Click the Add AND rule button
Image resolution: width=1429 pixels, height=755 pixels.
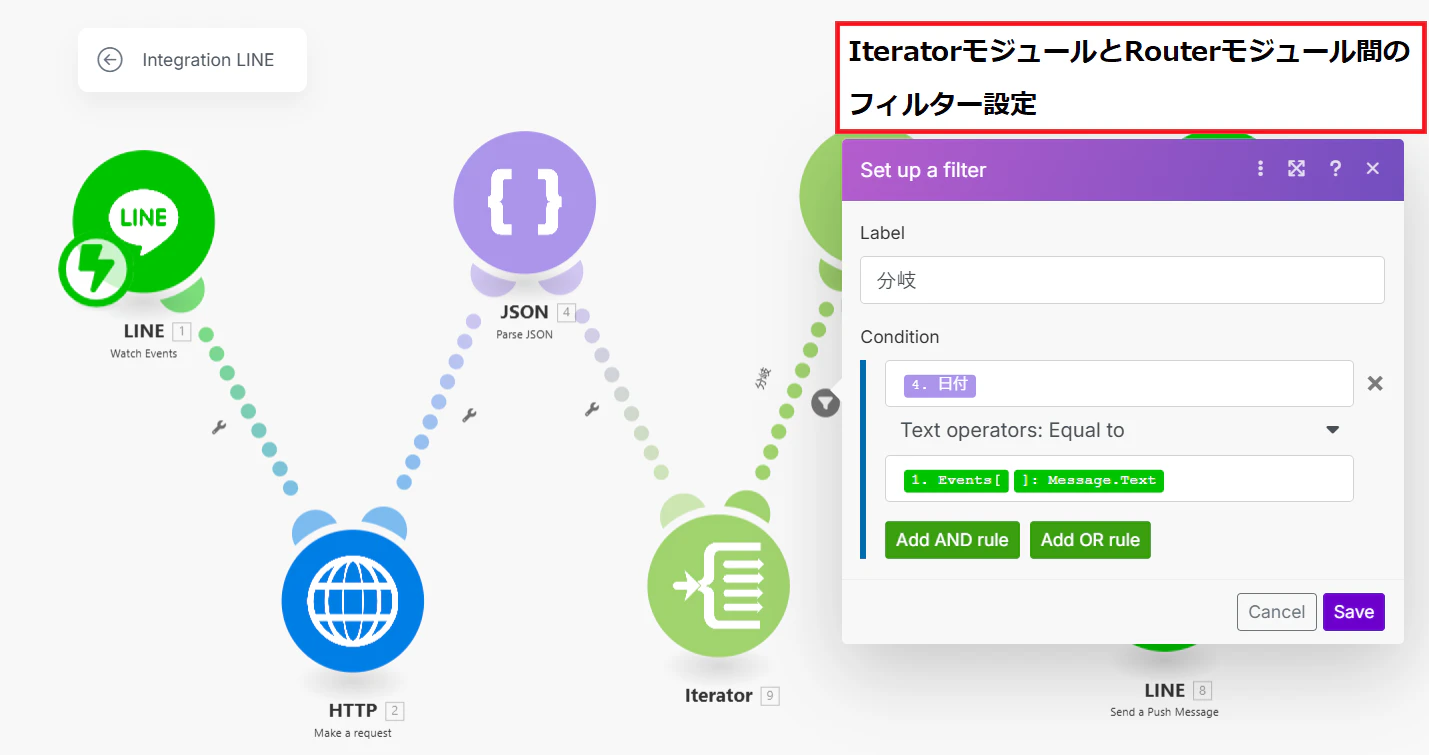tap(952, 540)
